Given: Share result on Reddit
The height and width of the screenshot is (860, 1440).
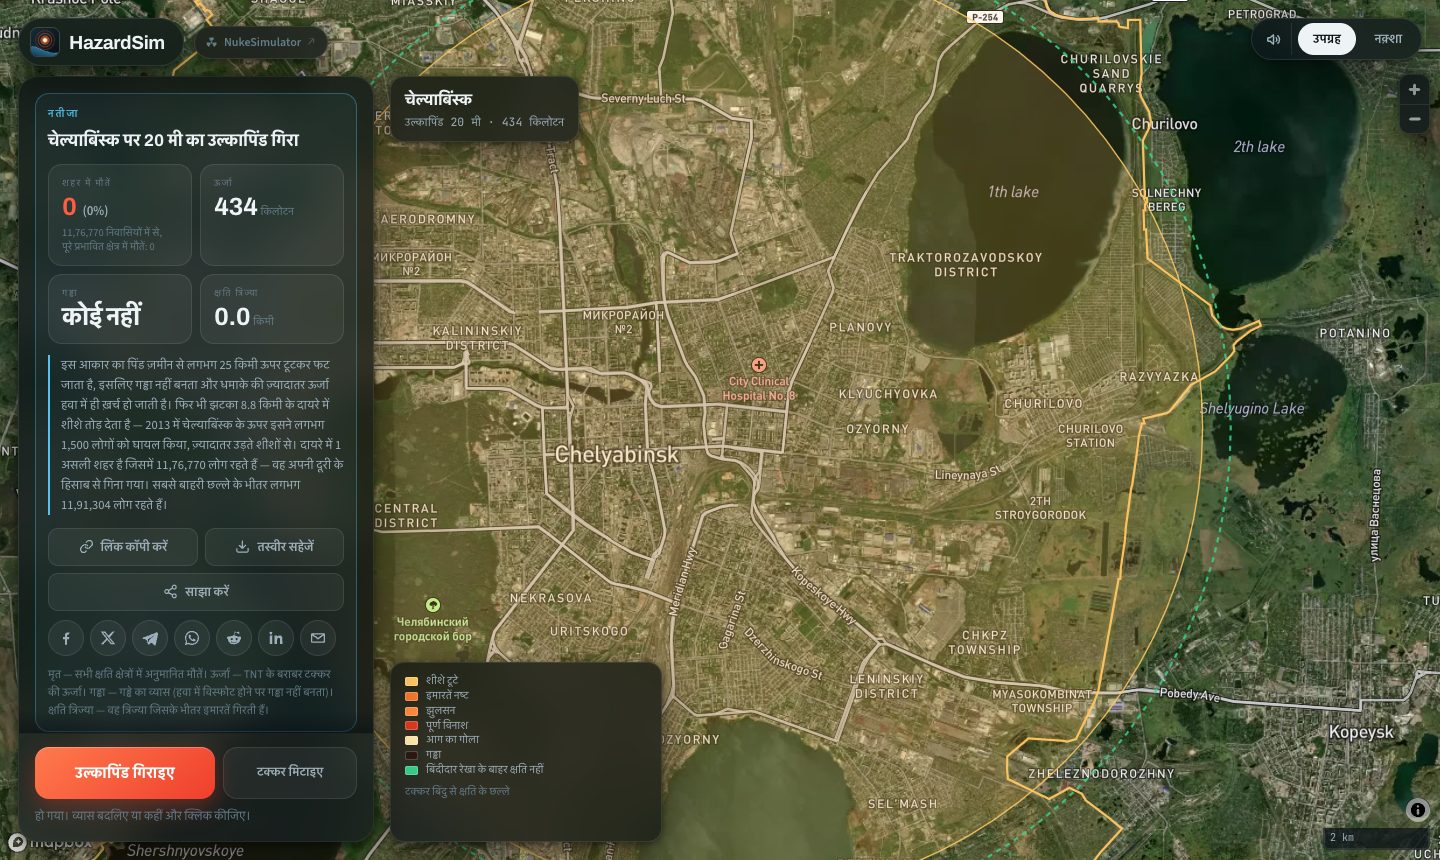Looking at the screenshot, I should [x=234, y=638].
